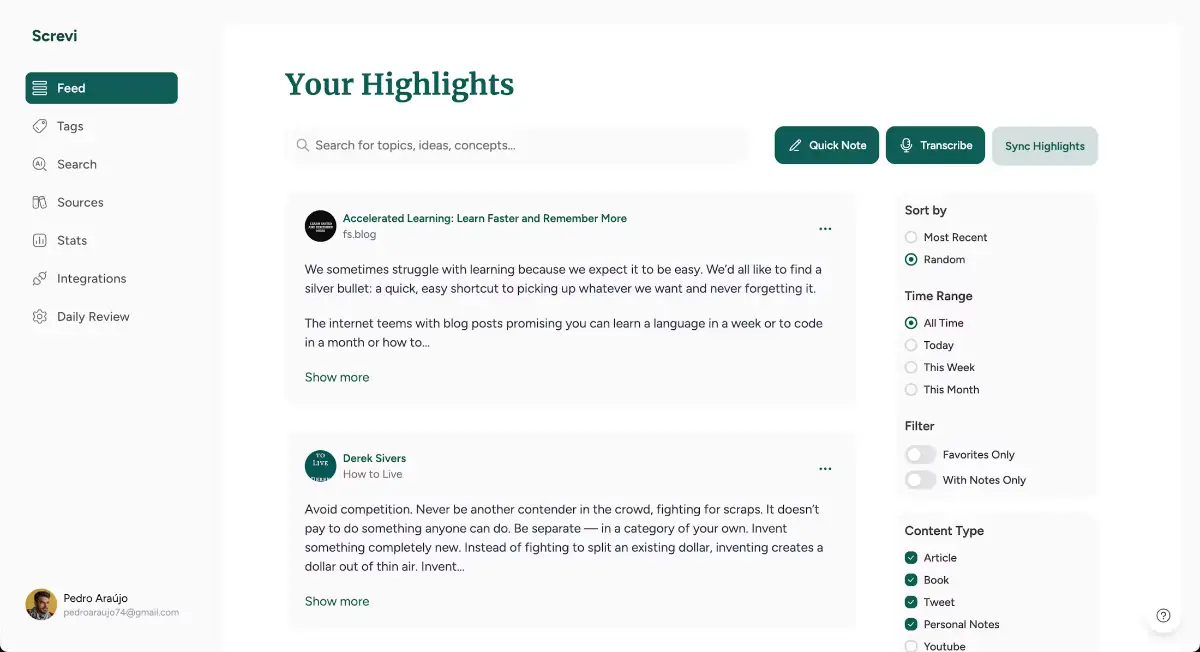Click the fs.blog source avatar icon
This screenshot has height=652, width=1200.
point(320,226)
